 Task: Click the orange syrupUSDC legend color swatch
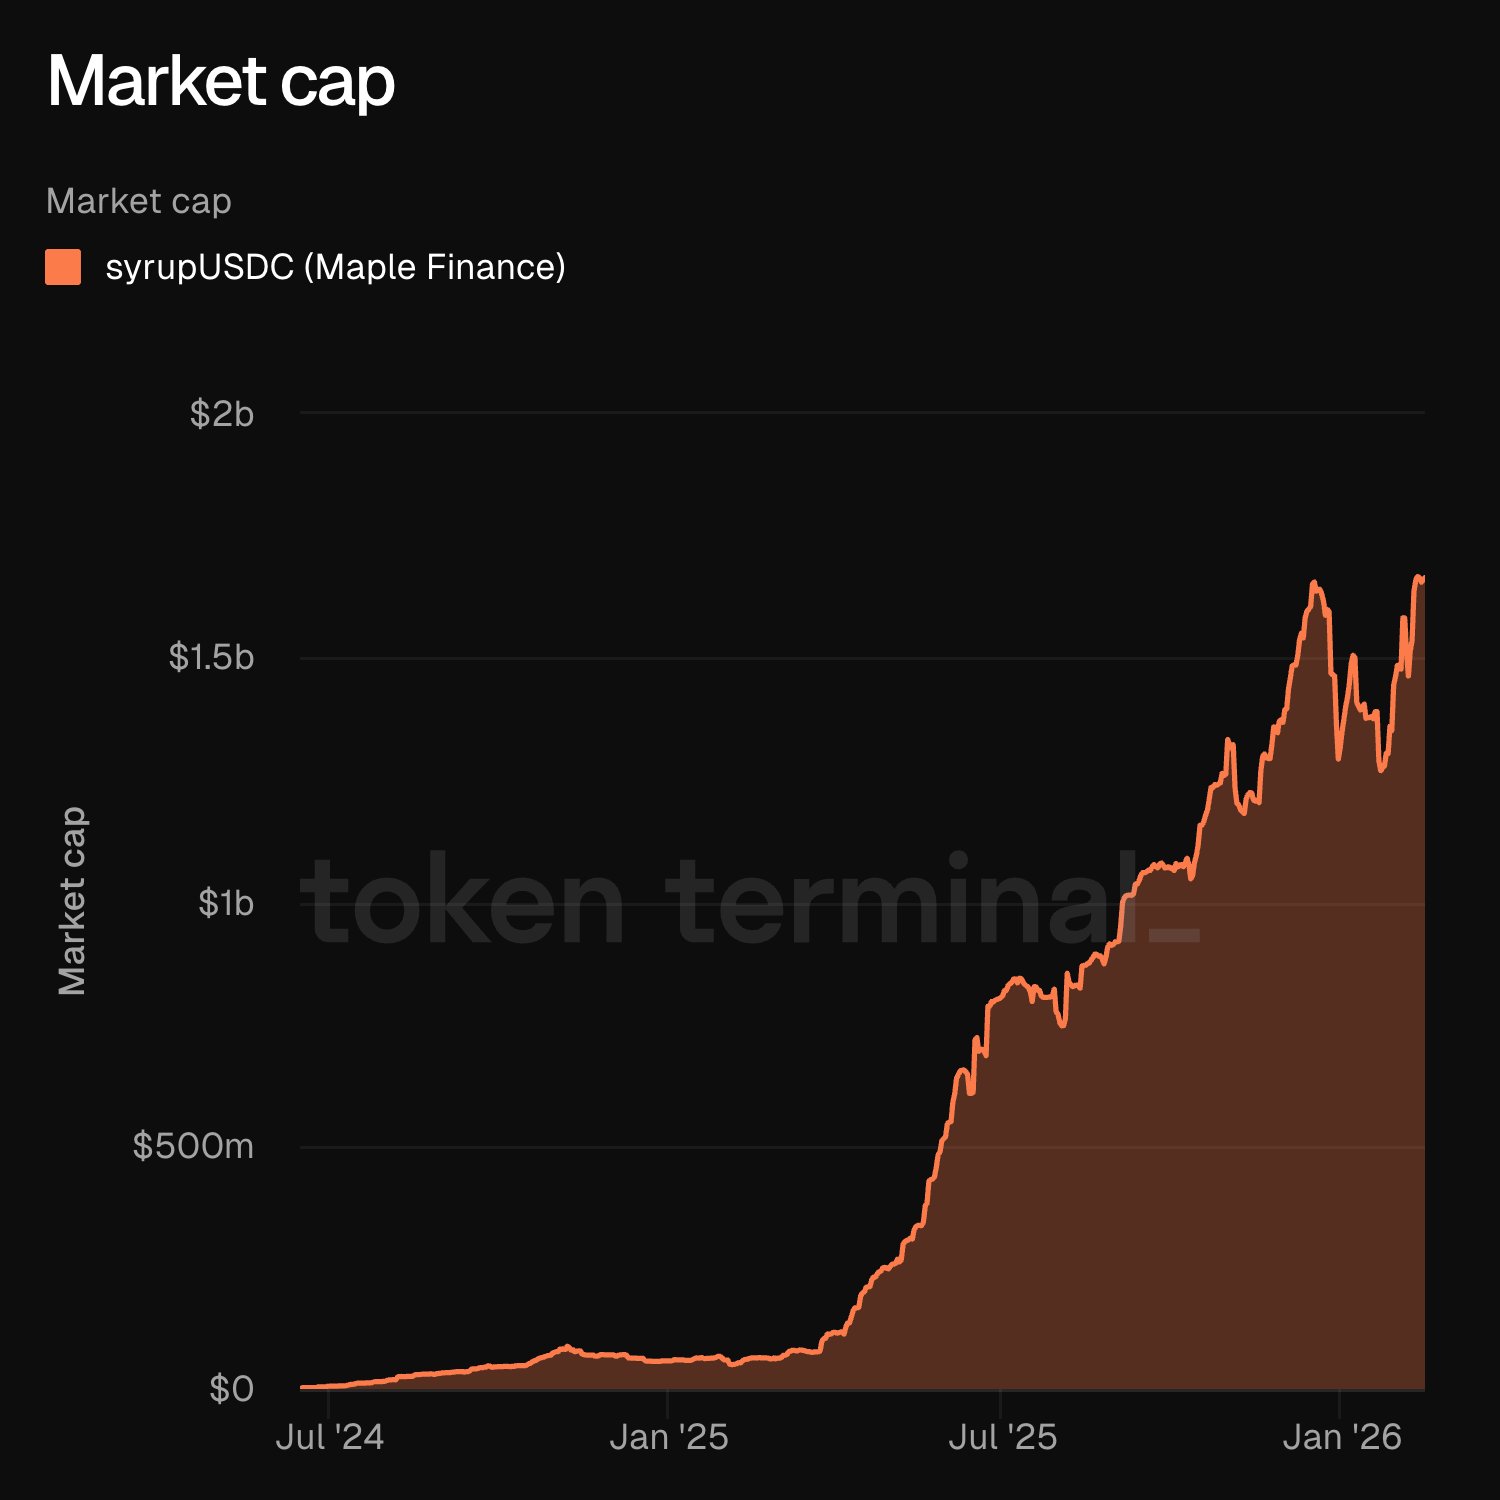[x=63, y=267]
